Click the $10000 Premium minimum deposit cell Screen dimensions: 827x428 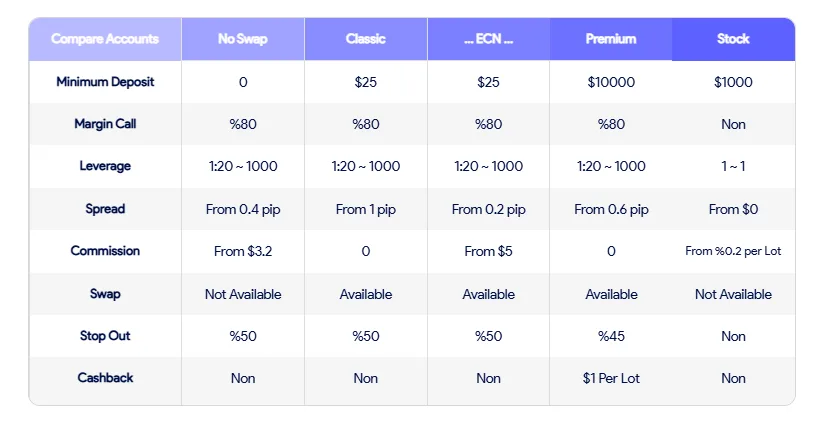click(611, 82)
